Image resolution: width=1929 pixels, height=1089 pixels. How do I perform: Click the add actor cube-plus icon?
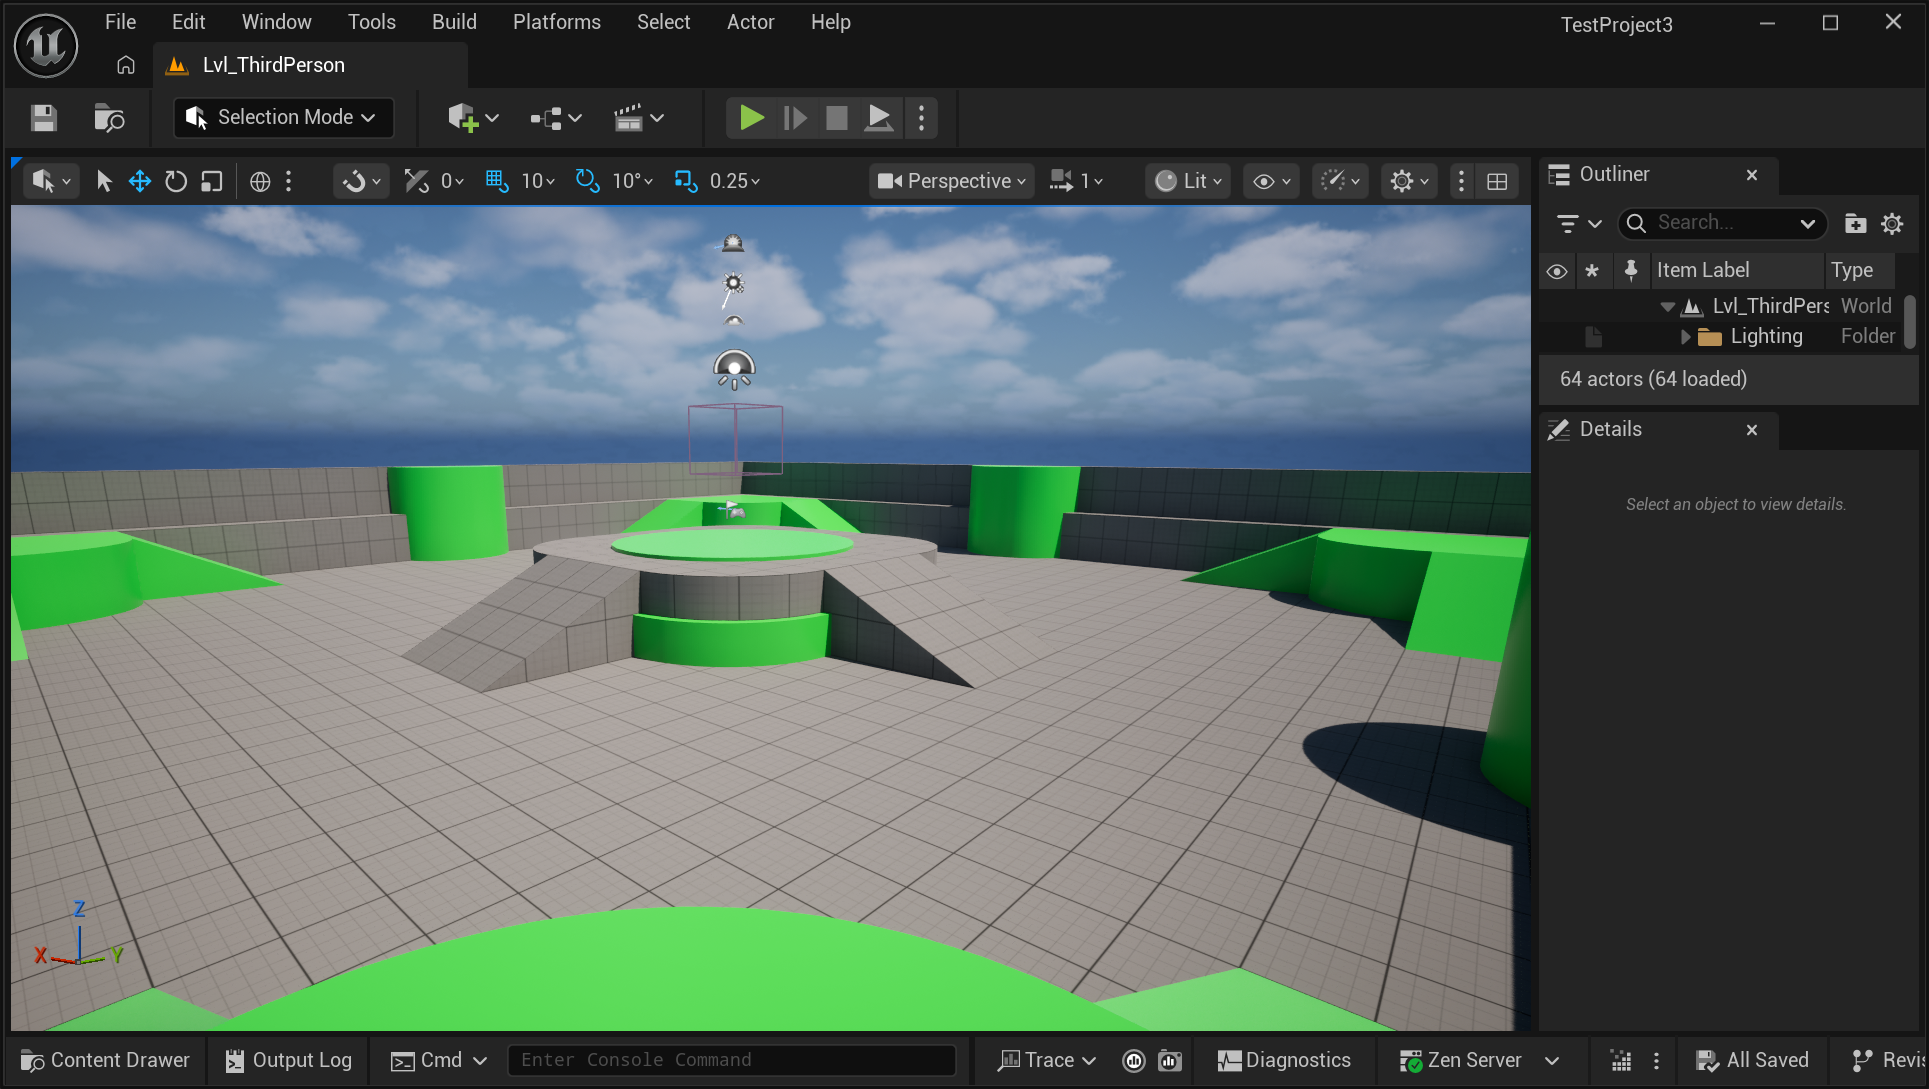[463, 118]
